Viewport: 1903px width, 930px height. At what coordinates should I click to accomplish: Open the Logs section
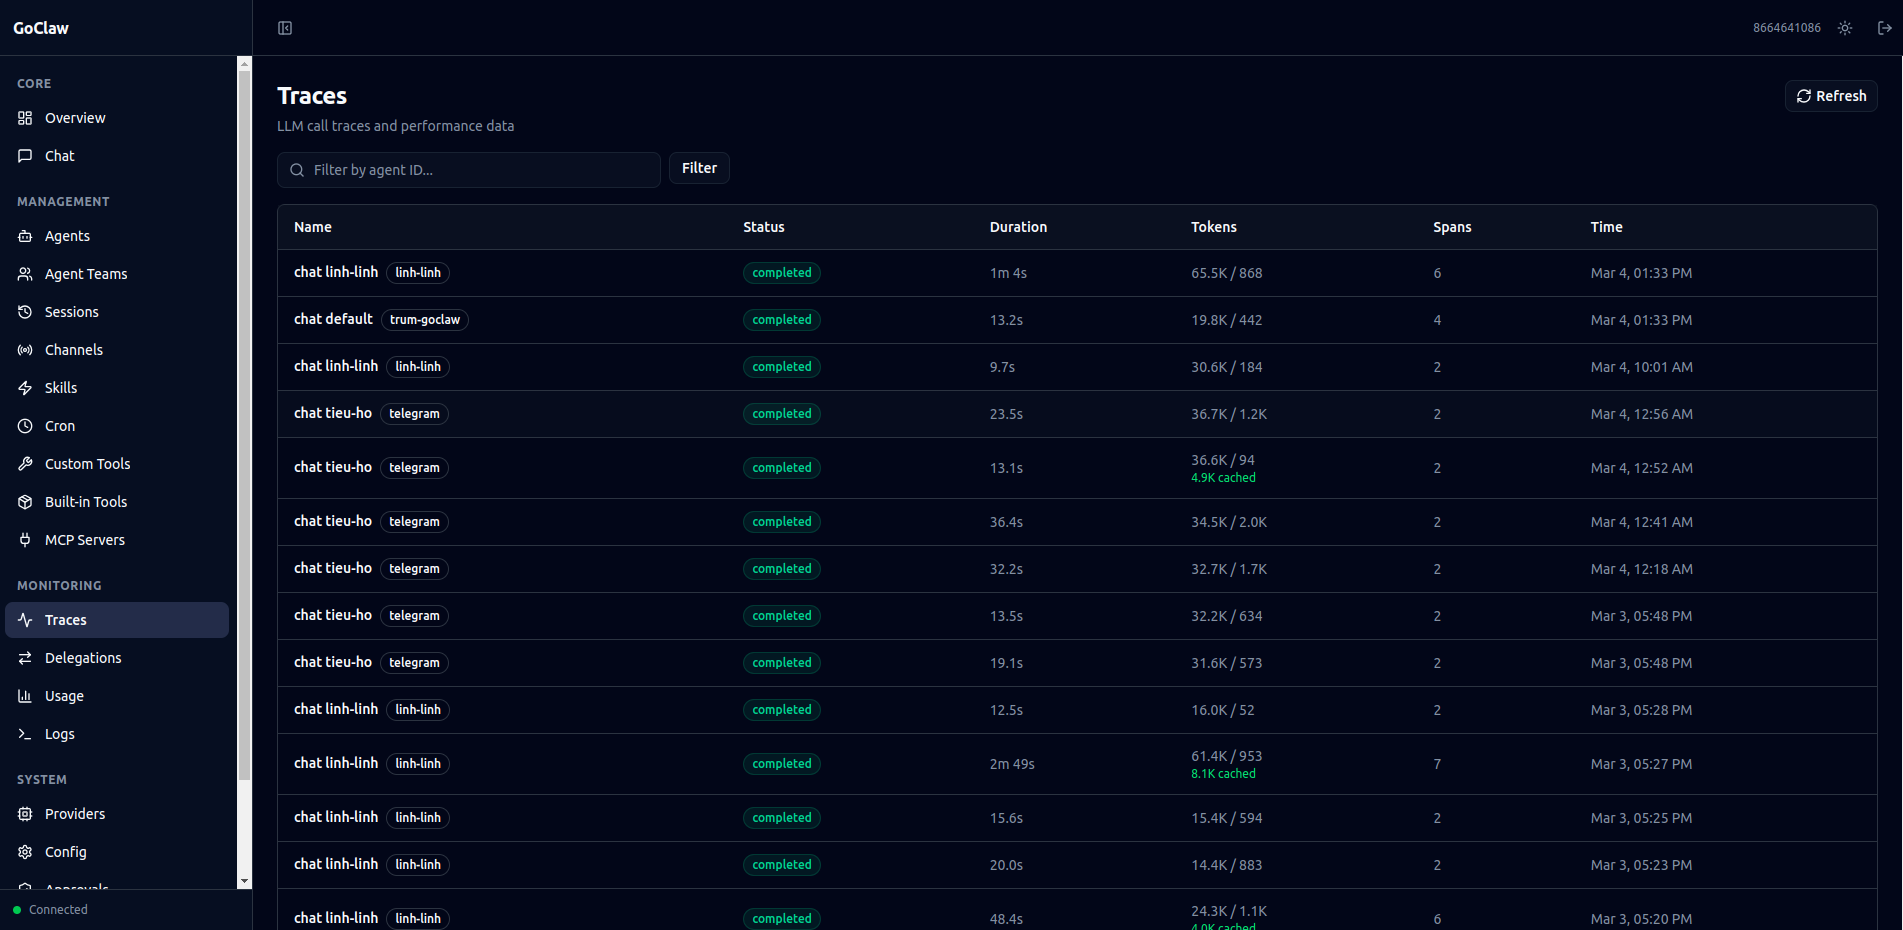click(x=60, y=734)
